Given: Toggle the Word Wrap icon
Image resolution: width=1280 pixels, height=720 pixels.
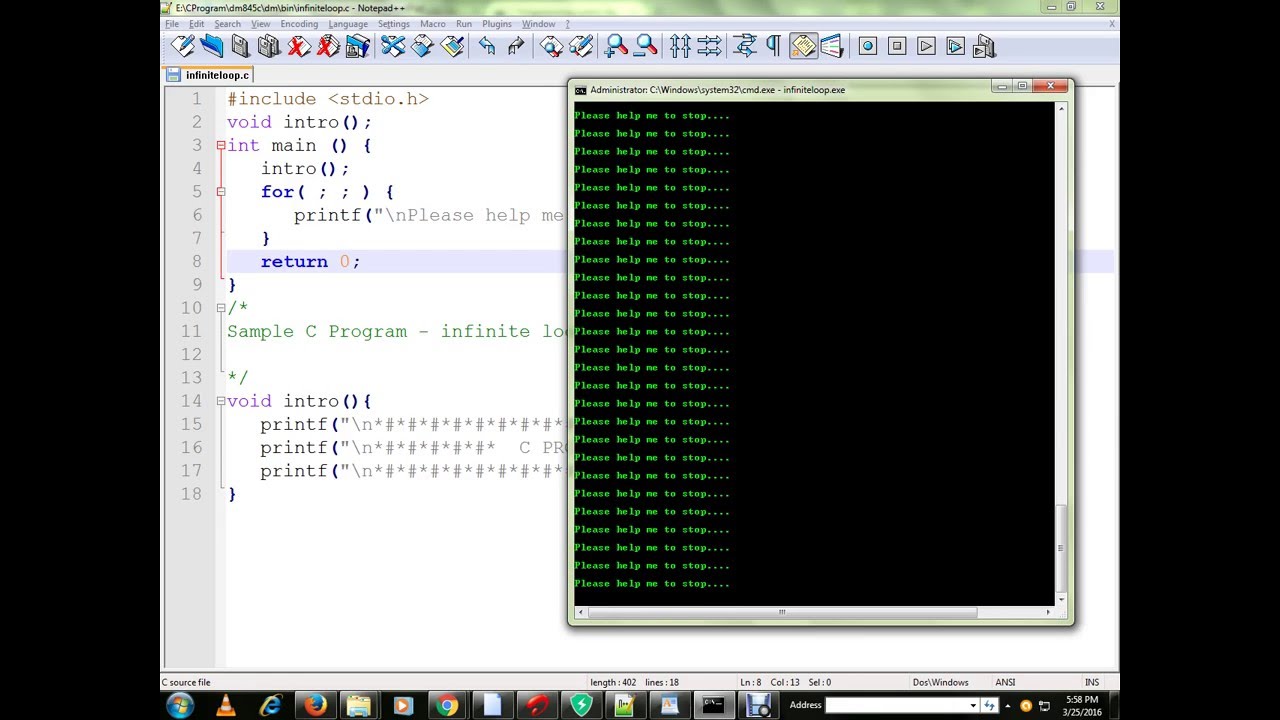Looking at the screenshot, I should click(x=744, y=46).
